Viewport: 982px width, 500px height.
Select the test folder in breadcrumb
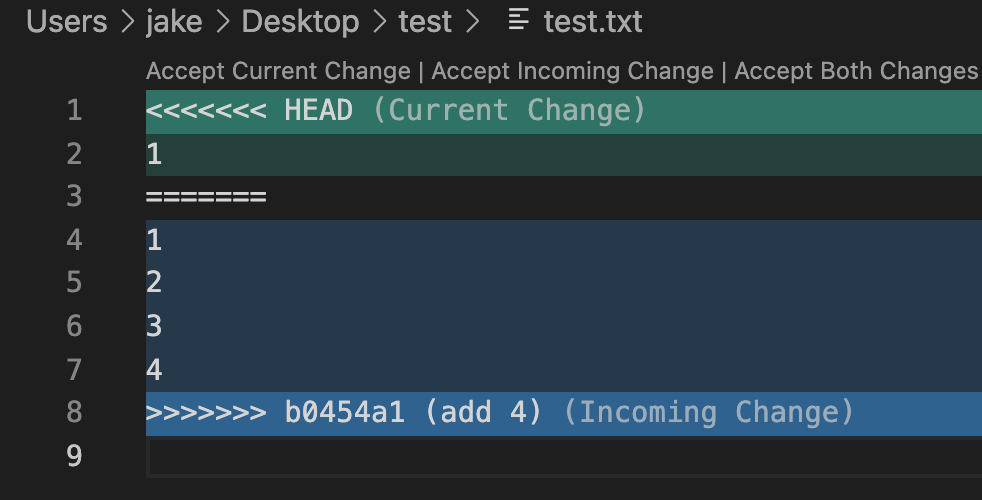coord(425,22)
